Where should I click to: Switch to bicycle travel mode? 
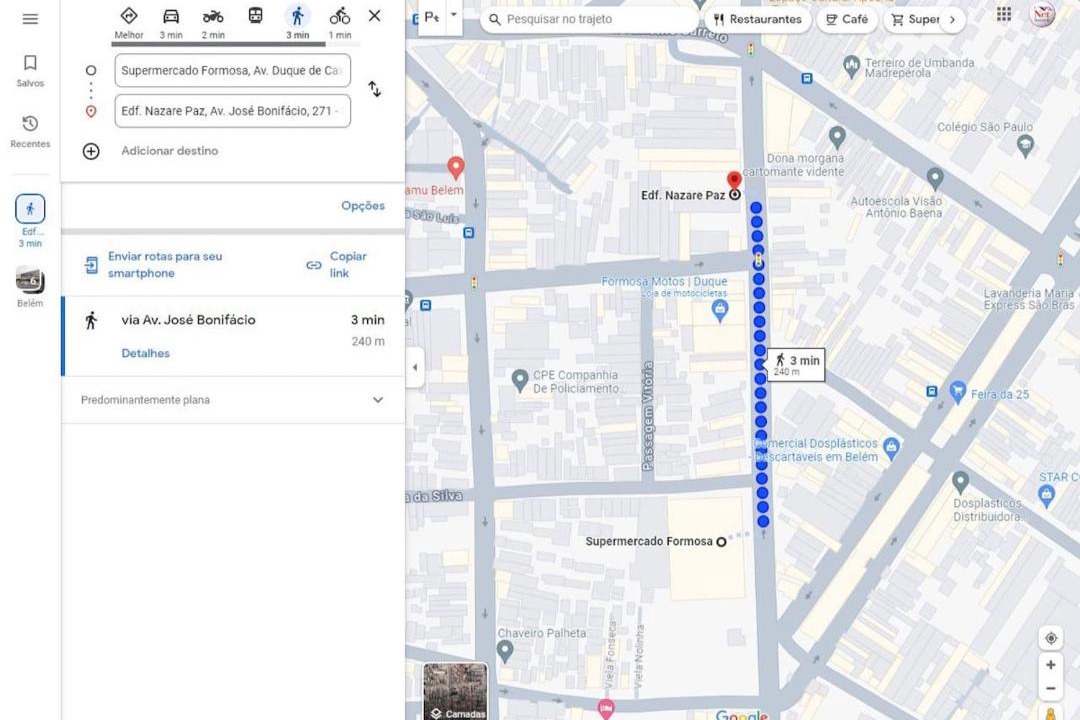click(x=340, y=23)
